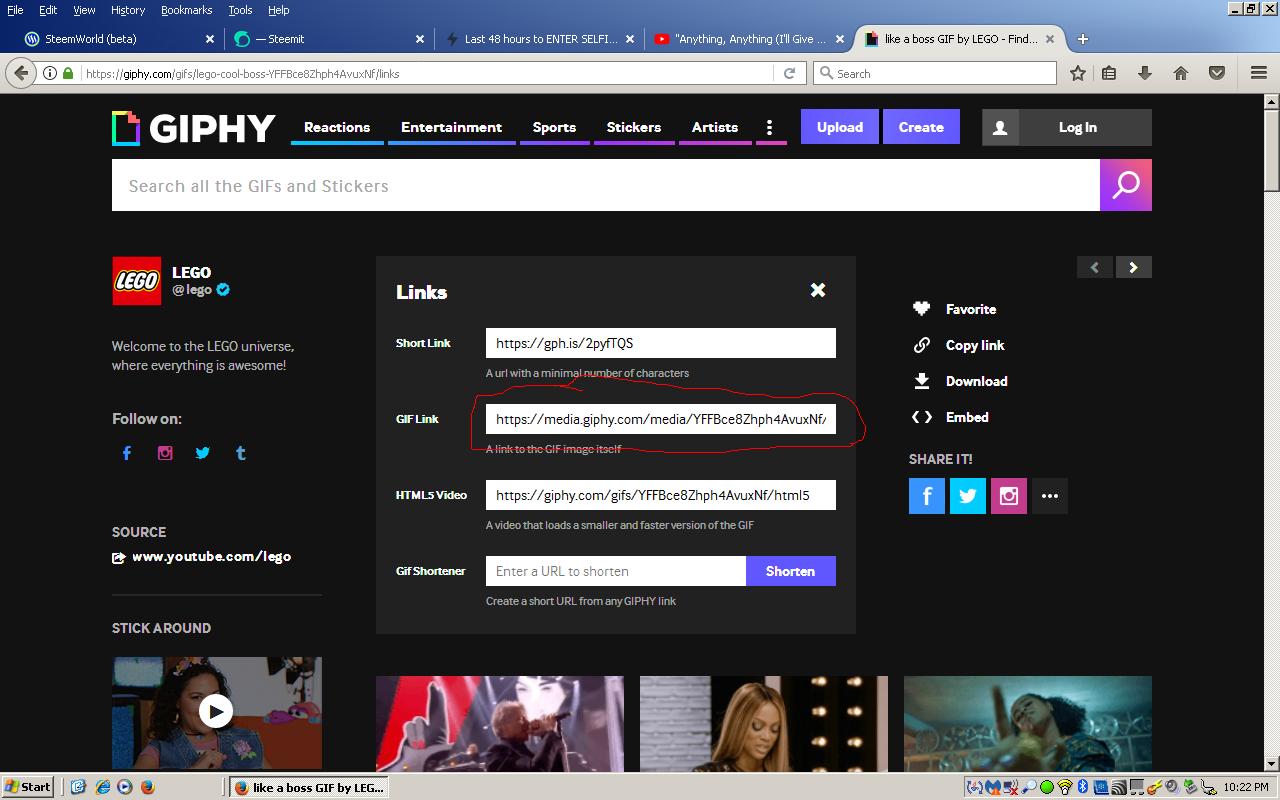
Task: Click the Enter a URL to shorten field
Action: coord(616,571)
